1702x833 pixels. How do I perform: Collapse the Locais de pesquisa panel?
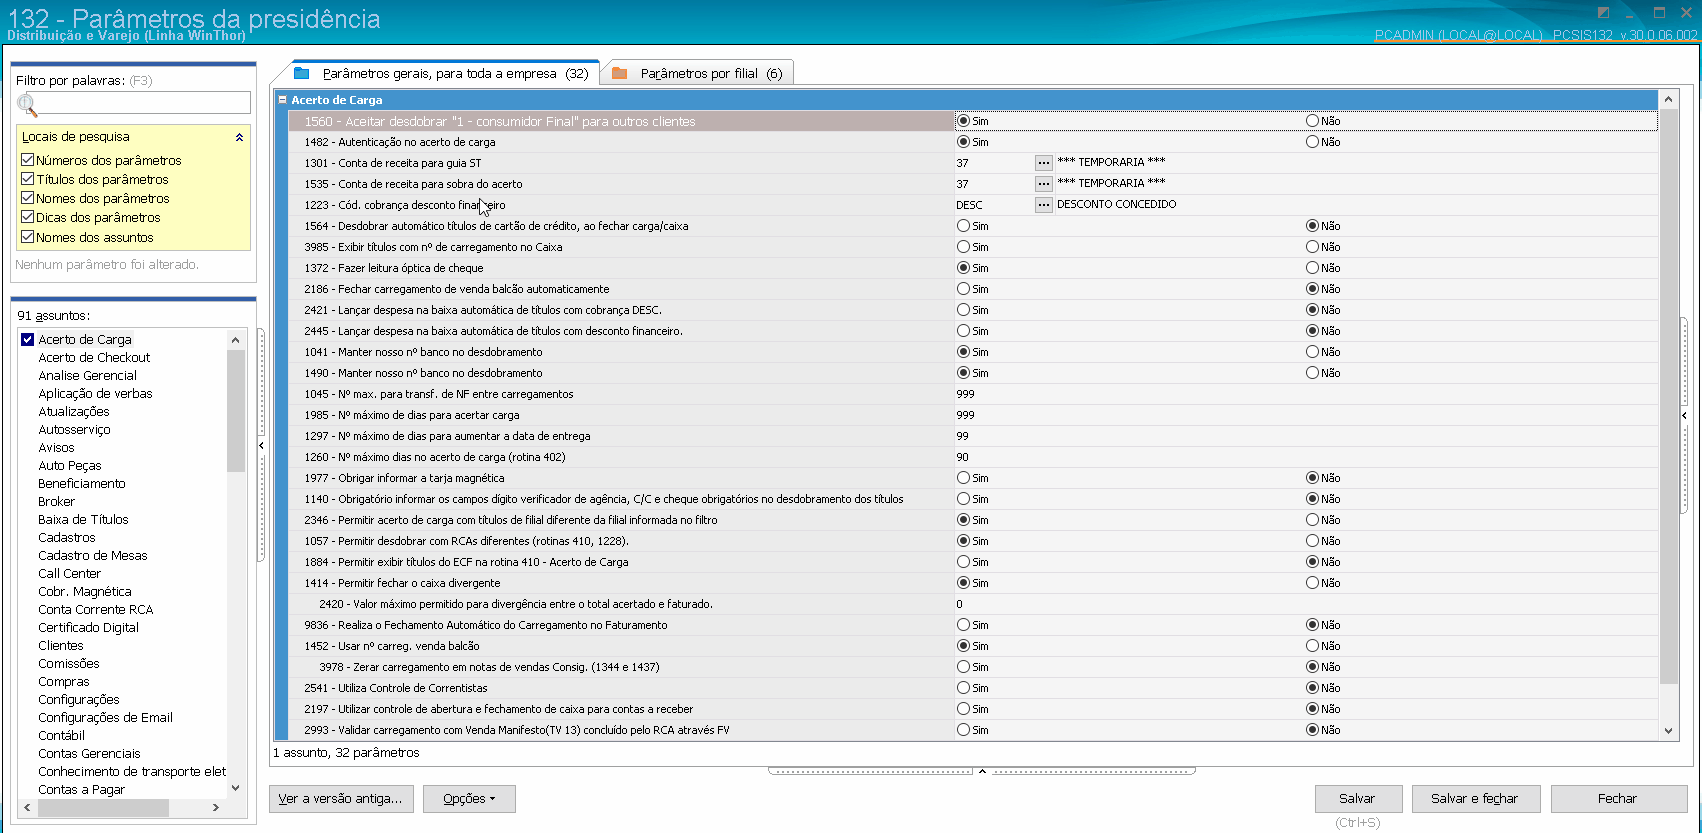tap(239, 137)
